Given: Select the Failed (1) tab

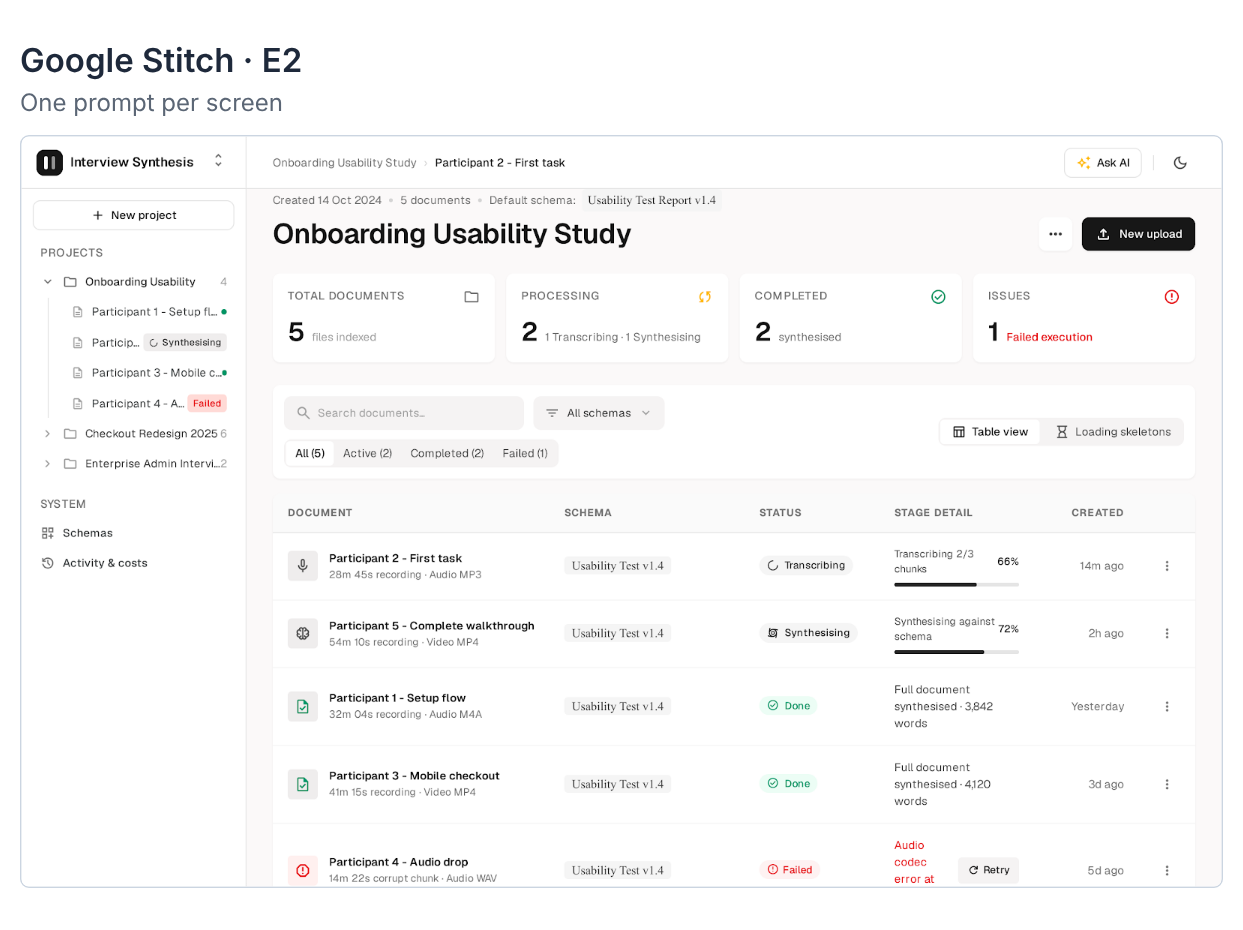Looking at the screenshot, I should (525, 453).
